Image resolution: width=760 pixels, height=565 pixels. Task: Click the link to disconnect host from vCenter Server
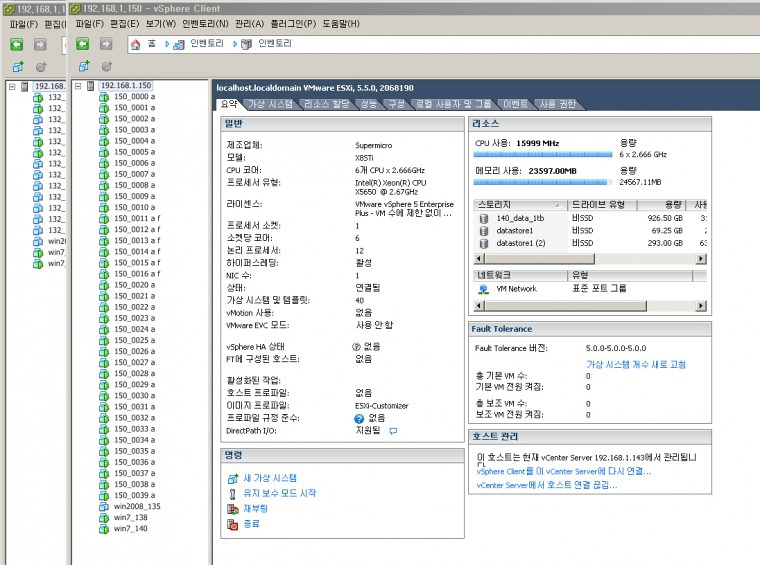tap(547, 485)
